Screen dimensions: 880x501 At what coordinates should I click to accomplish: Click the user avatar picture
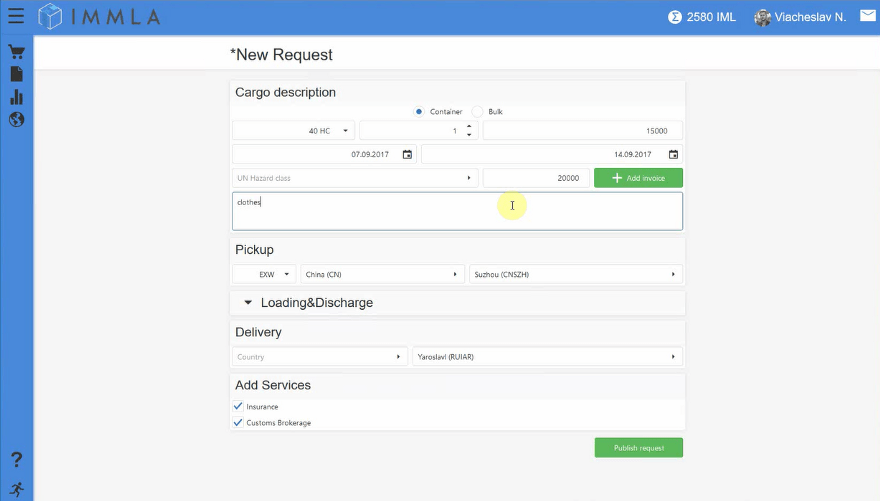762,17
